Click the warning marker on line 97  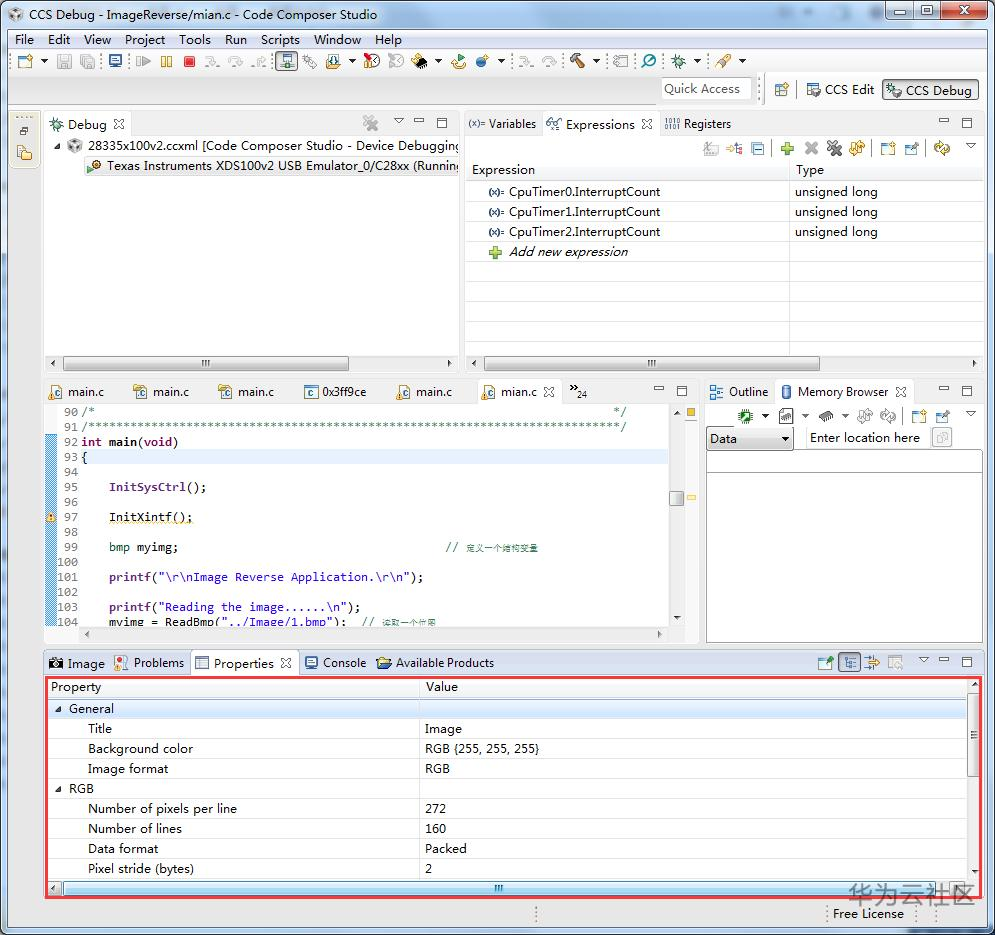[51, 517]
